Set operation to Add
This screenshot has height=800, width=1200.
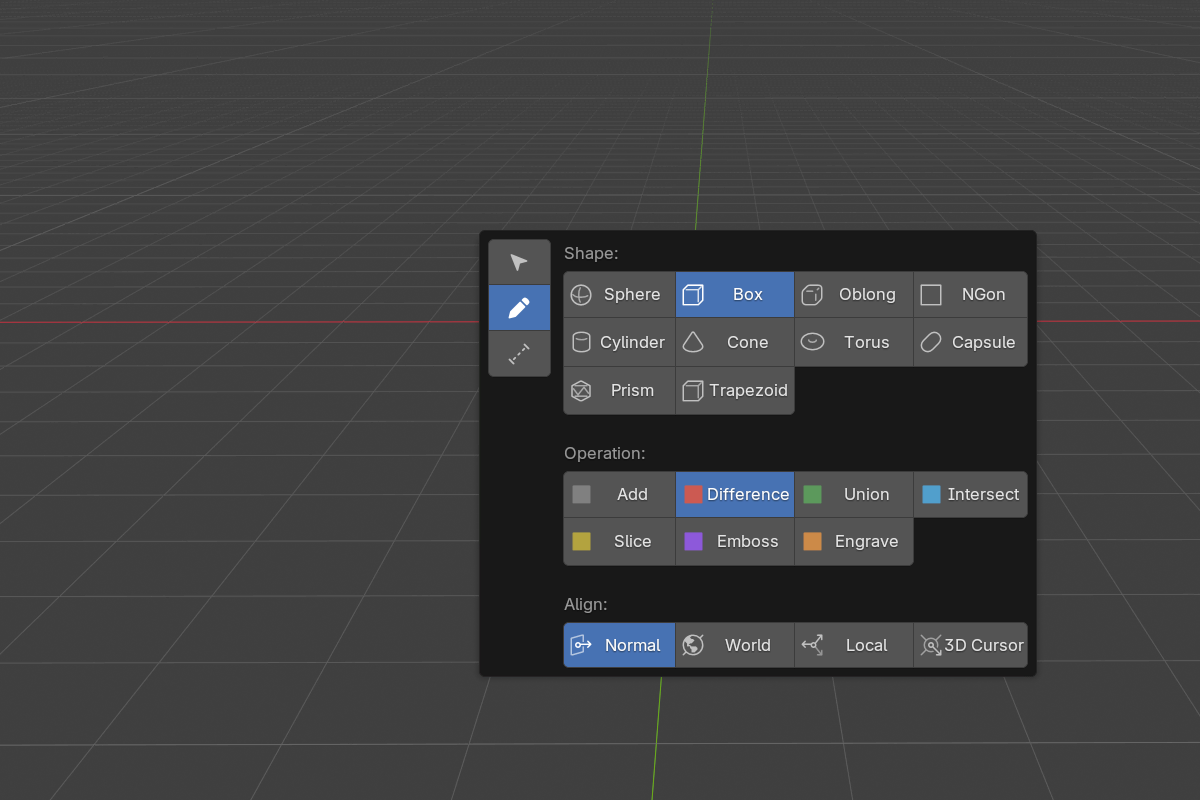[x=619, y=494]
